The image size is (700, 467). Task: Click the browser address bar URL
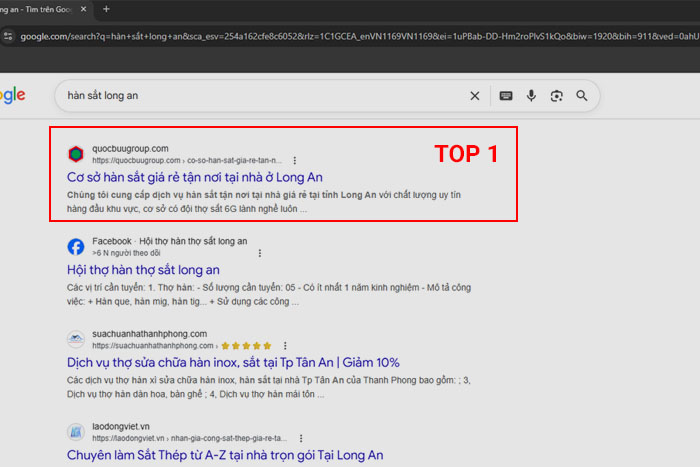coord(359,36)
